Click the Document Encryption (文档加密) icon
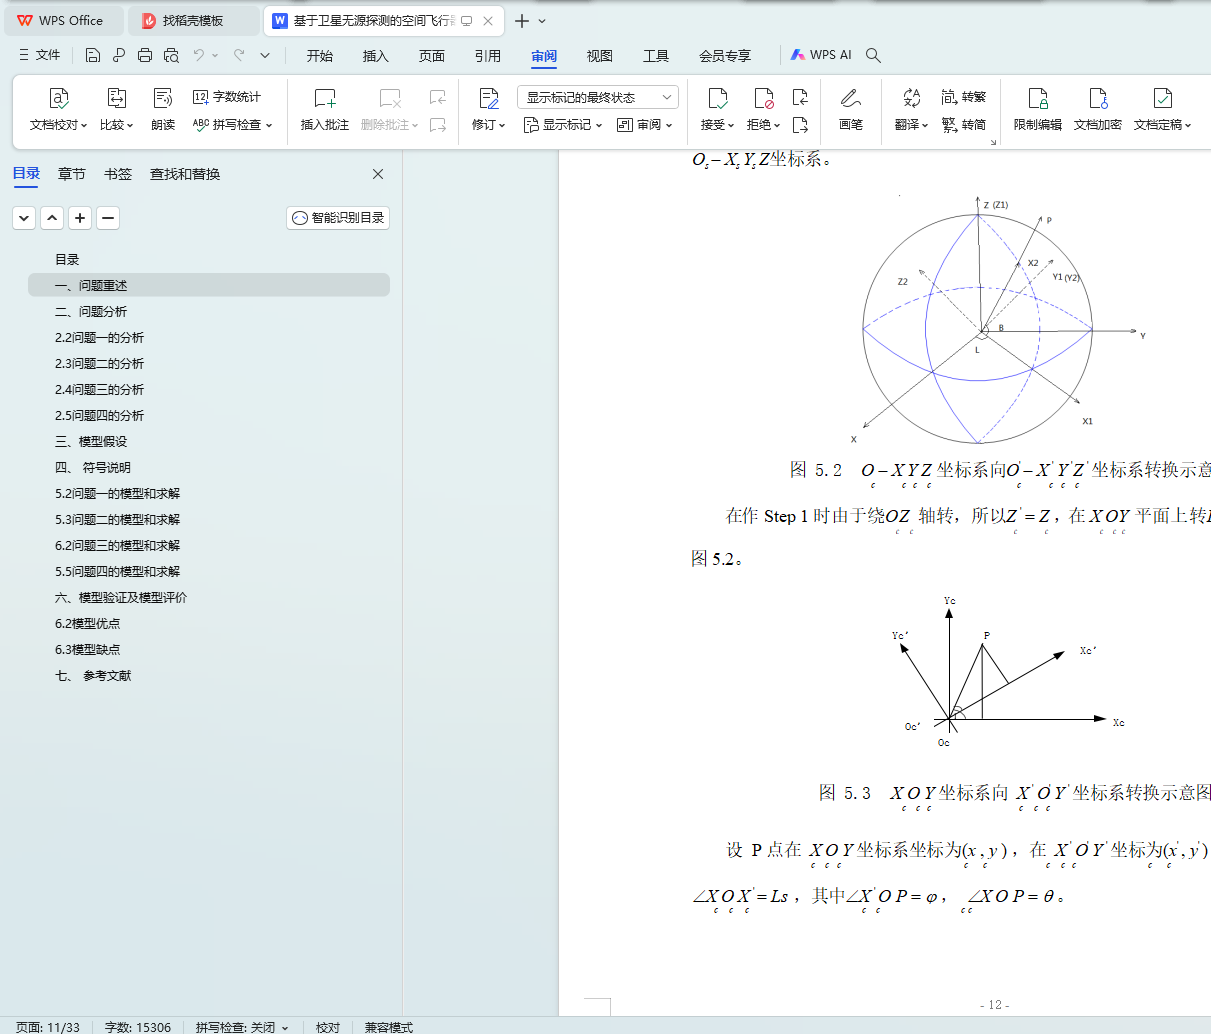This screenshot has height=1034, width=1211. click(x=1097, y=99)
